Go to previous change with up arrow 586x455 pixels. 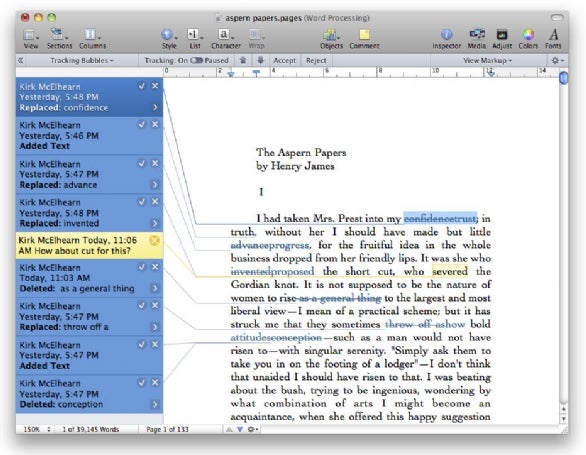pos(243,60)
